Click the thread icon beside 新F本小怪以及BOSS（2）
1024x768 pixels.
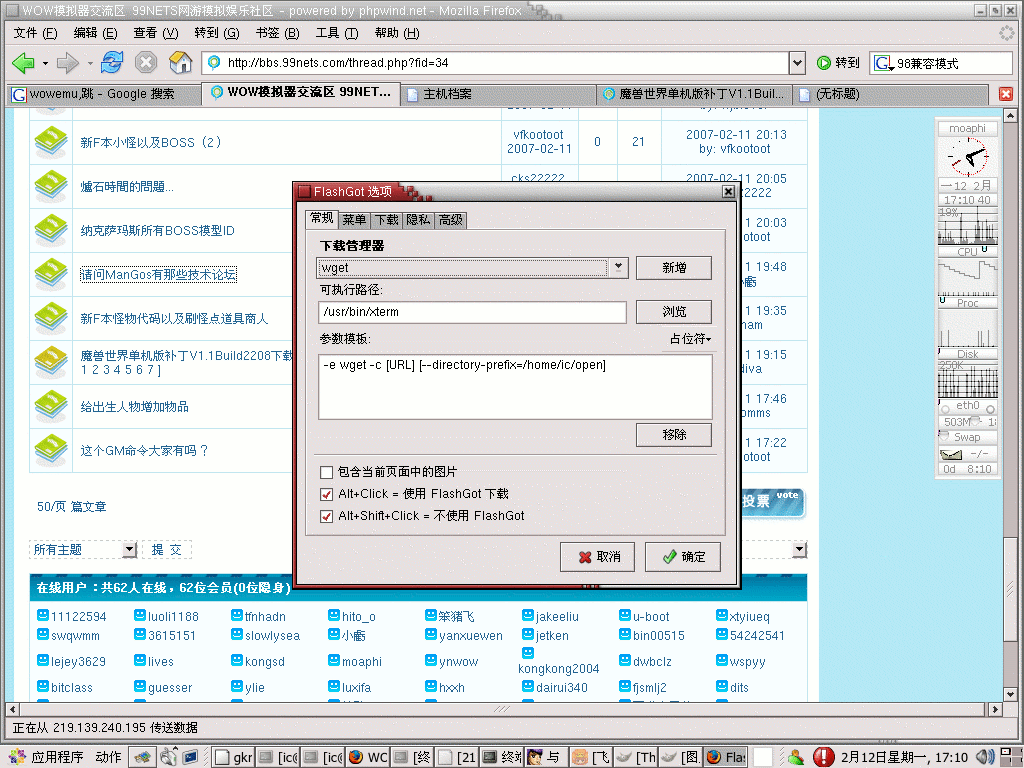51,142
